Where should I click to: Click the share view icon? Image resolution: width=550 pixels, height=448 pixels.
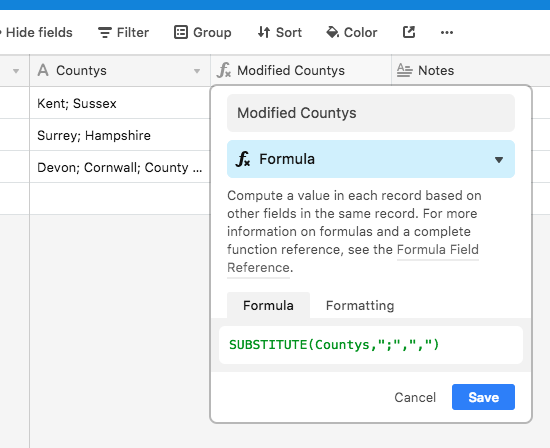point(409,32)
